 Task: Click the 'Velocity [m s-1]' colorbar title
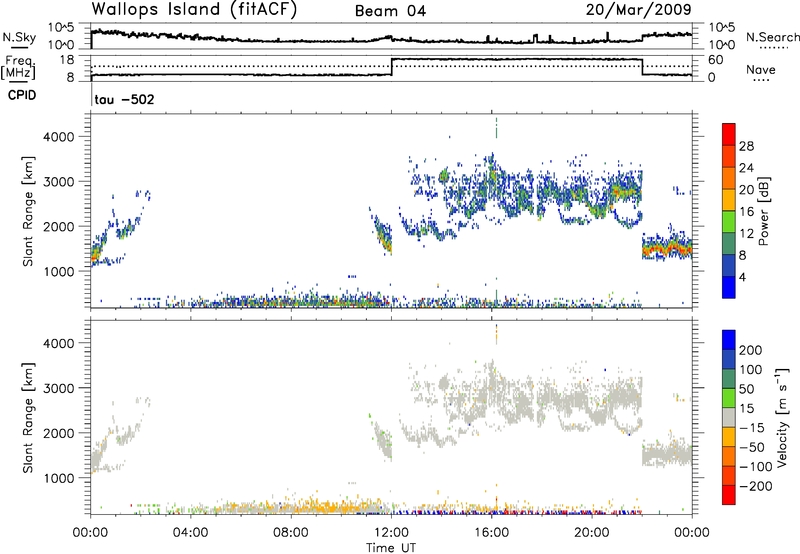point(781,417)
